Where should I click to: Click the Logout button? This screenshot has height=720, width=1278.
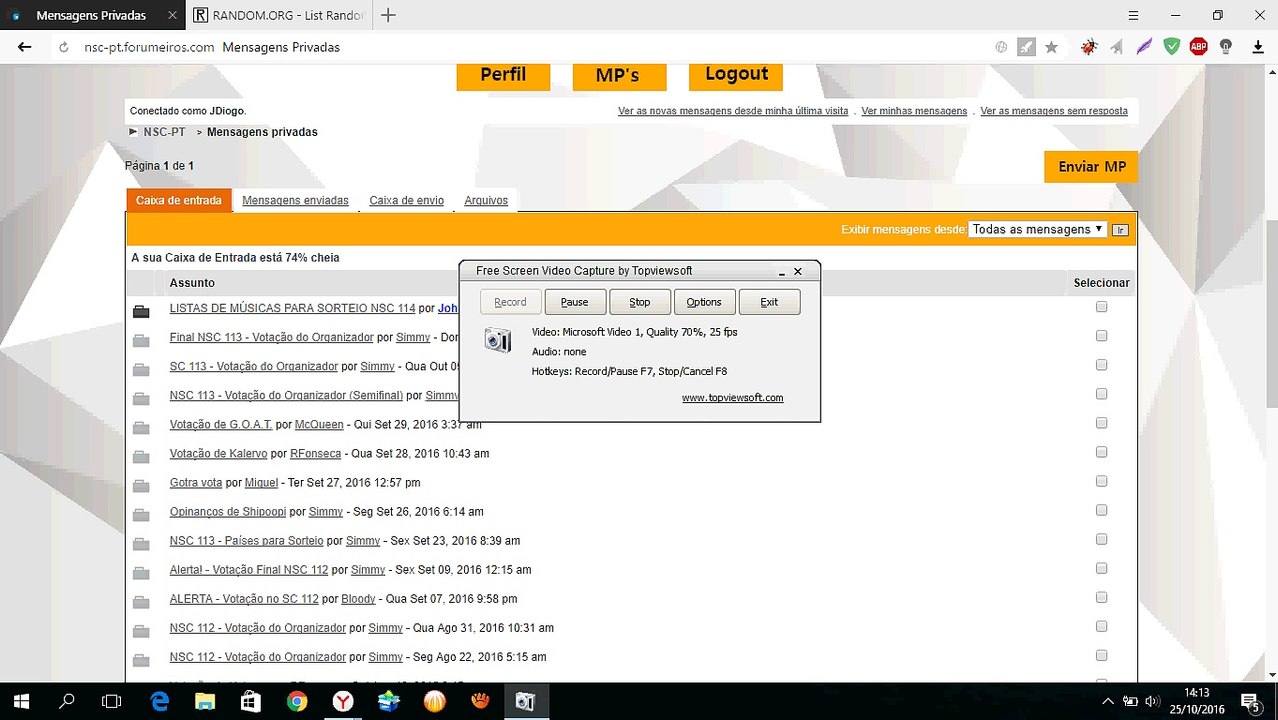[736, 75]
